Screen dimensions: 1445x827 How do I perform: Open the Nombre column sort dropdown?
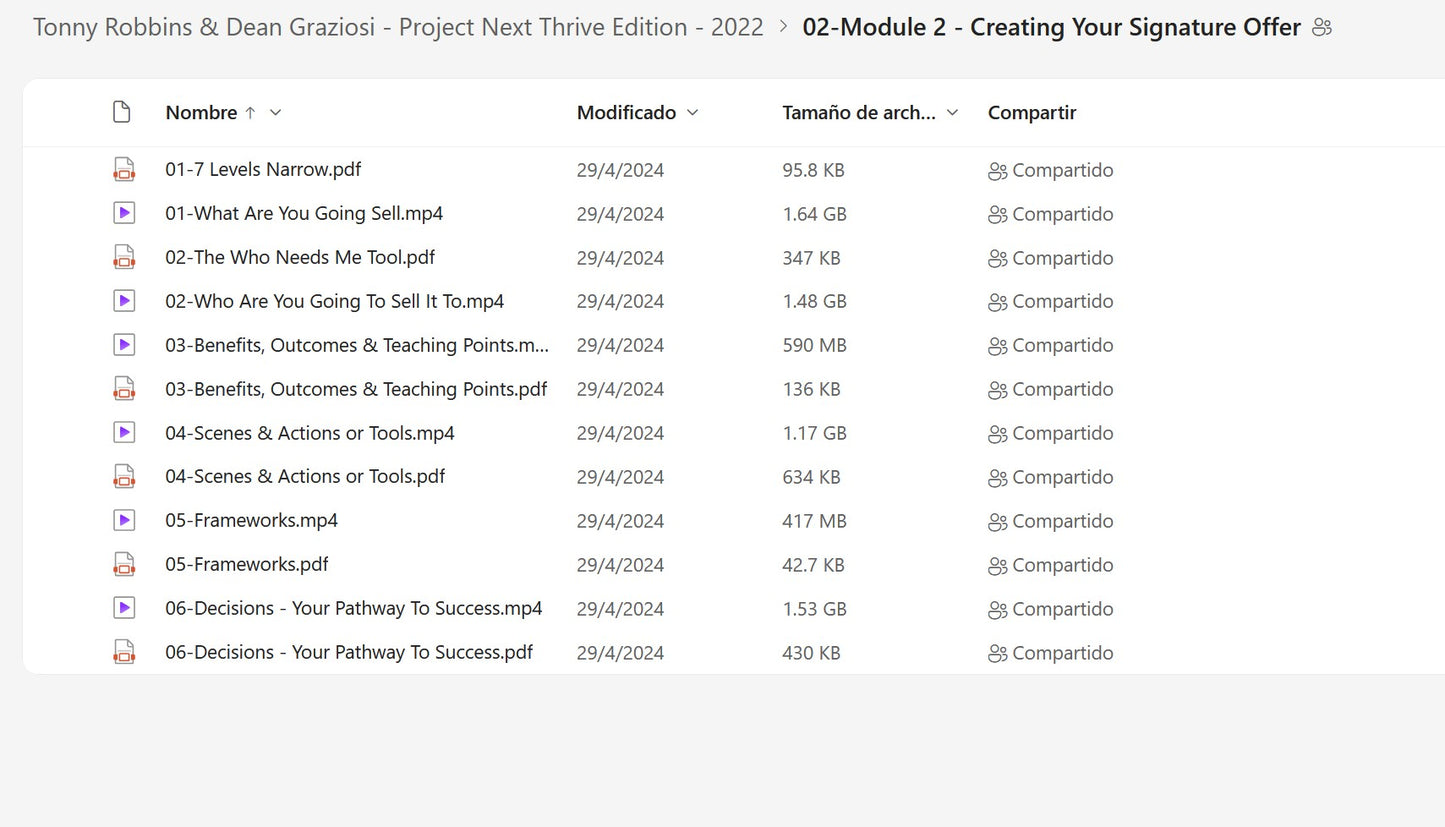(x=276, y=113)
